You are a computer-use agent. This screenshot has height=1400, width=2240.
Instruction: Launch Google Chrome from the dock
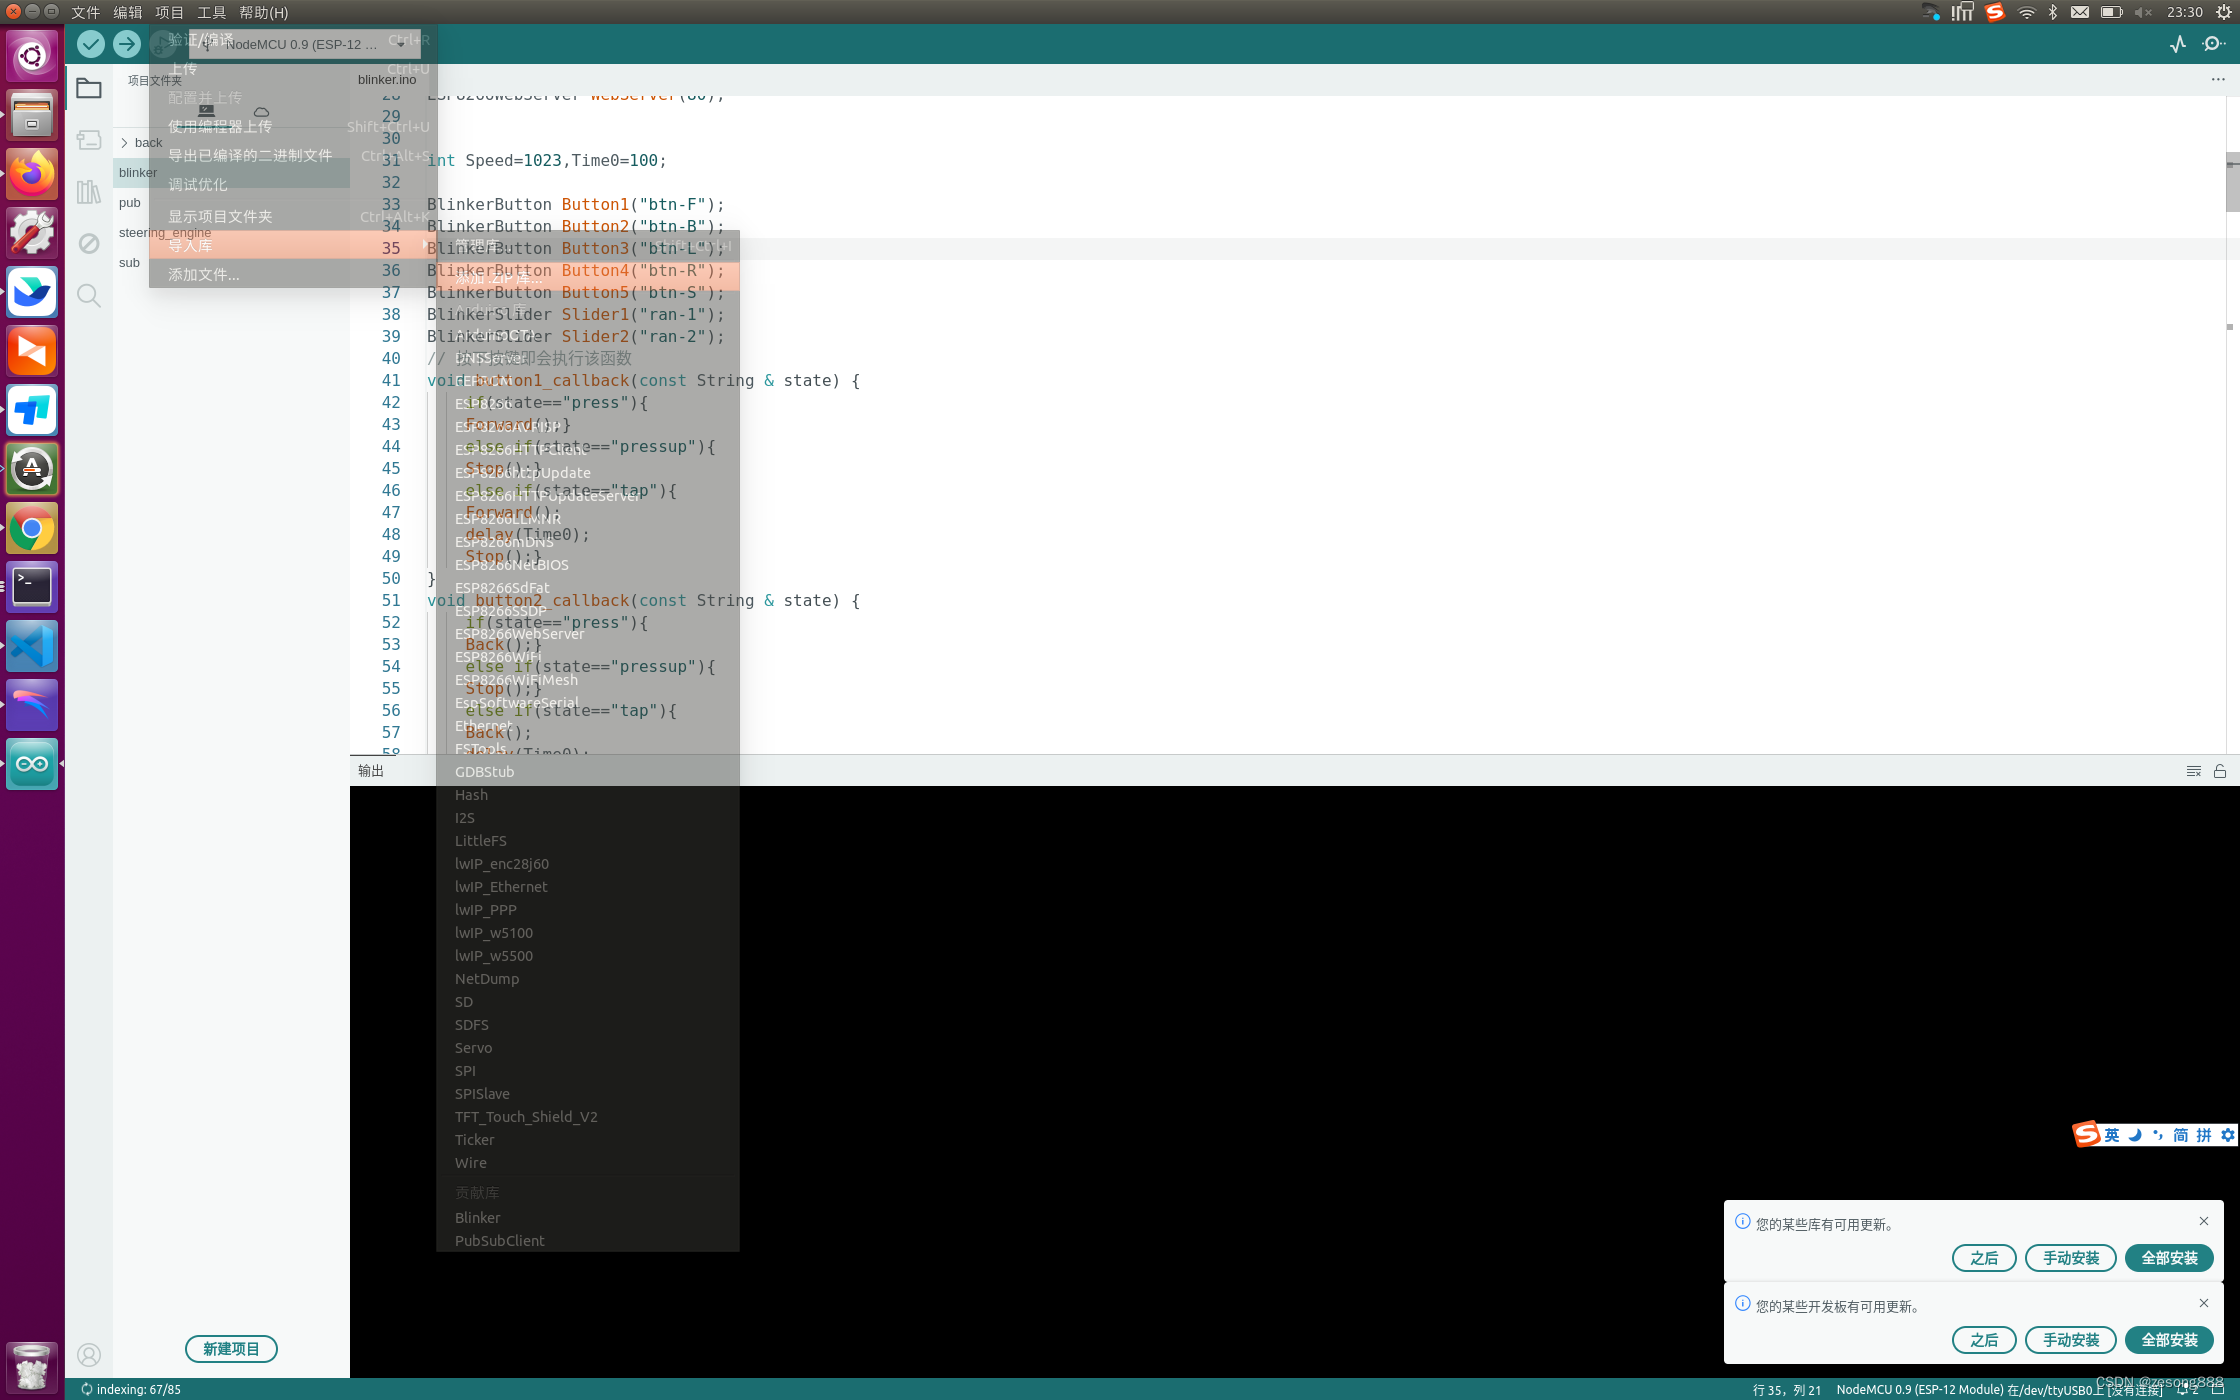point(32,529)
